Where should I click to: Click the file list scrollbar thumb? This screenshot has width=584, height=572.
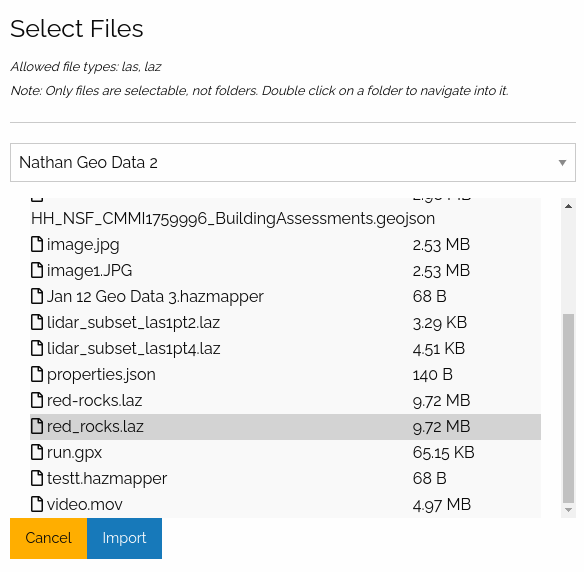click(568, 409)
